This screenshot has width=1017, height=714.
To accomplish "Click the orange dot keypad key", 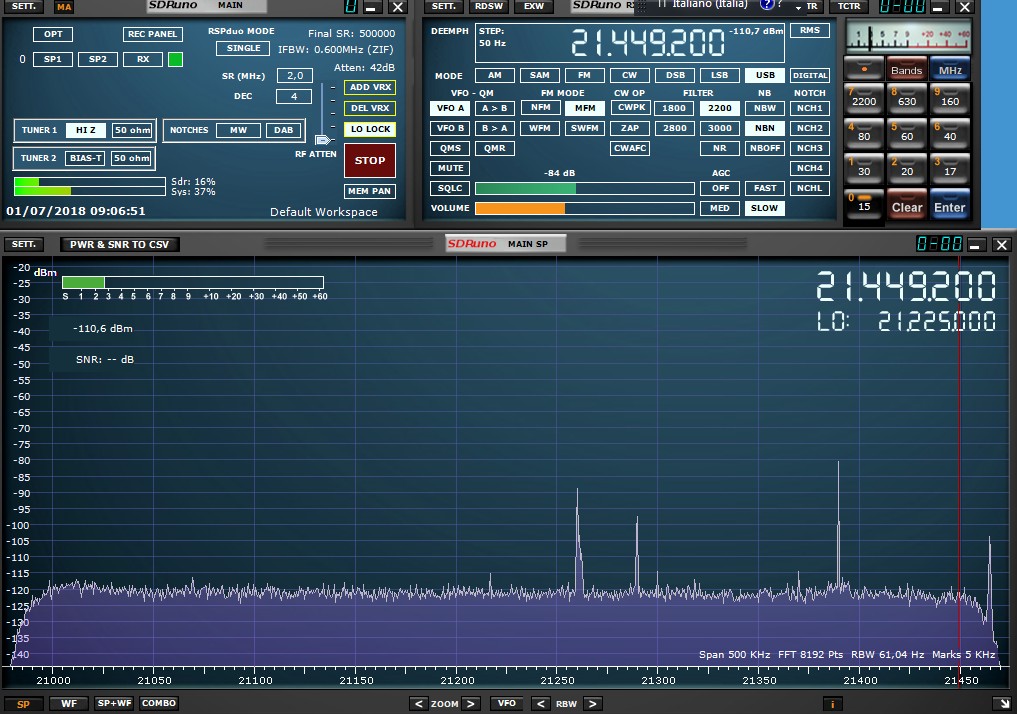I will tap(864, 69).
